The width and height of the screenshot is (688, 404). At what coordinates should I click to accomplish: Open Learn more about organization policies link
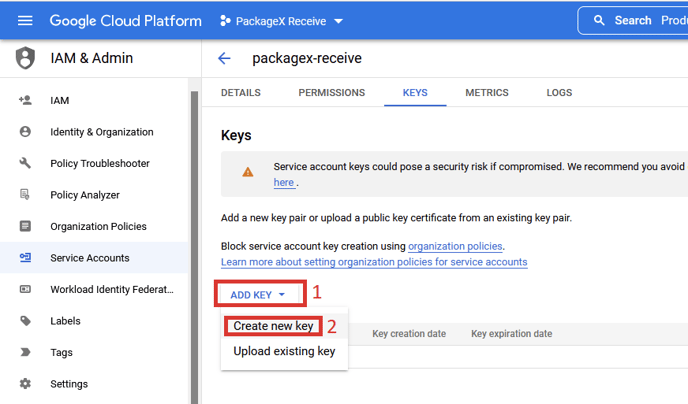pyautogui.click(x=374, y=262)
